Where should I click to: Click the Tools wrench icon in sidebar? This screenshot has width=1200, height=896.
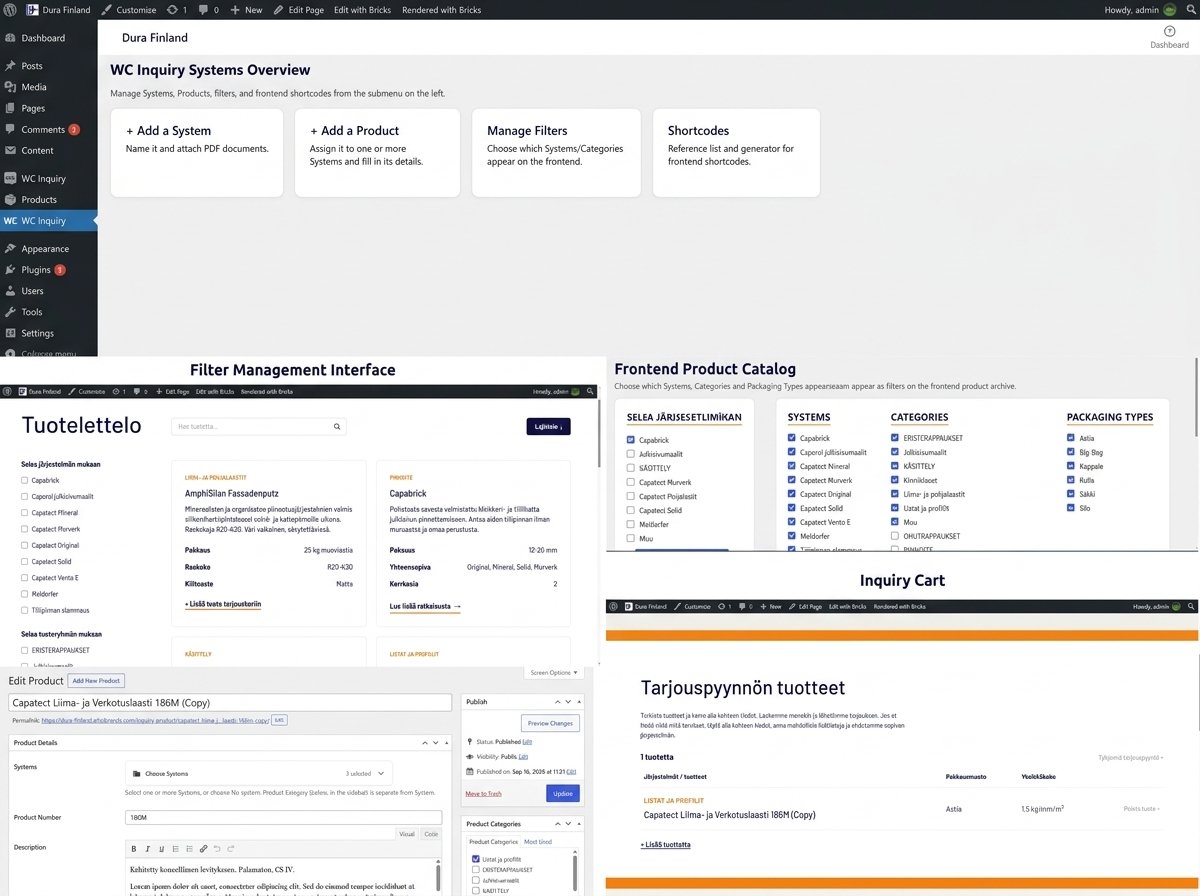(x=10, y=312)
